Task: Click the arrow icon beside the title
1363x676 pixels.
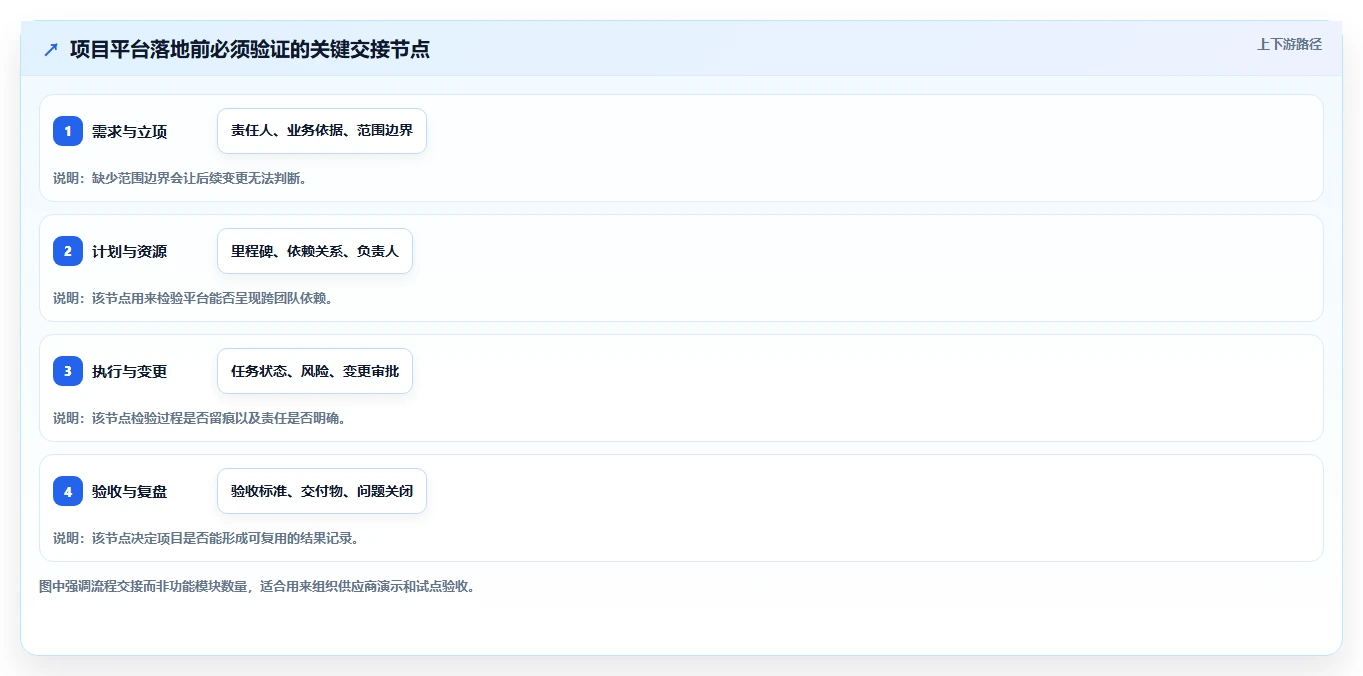Action: click(51, 49)
